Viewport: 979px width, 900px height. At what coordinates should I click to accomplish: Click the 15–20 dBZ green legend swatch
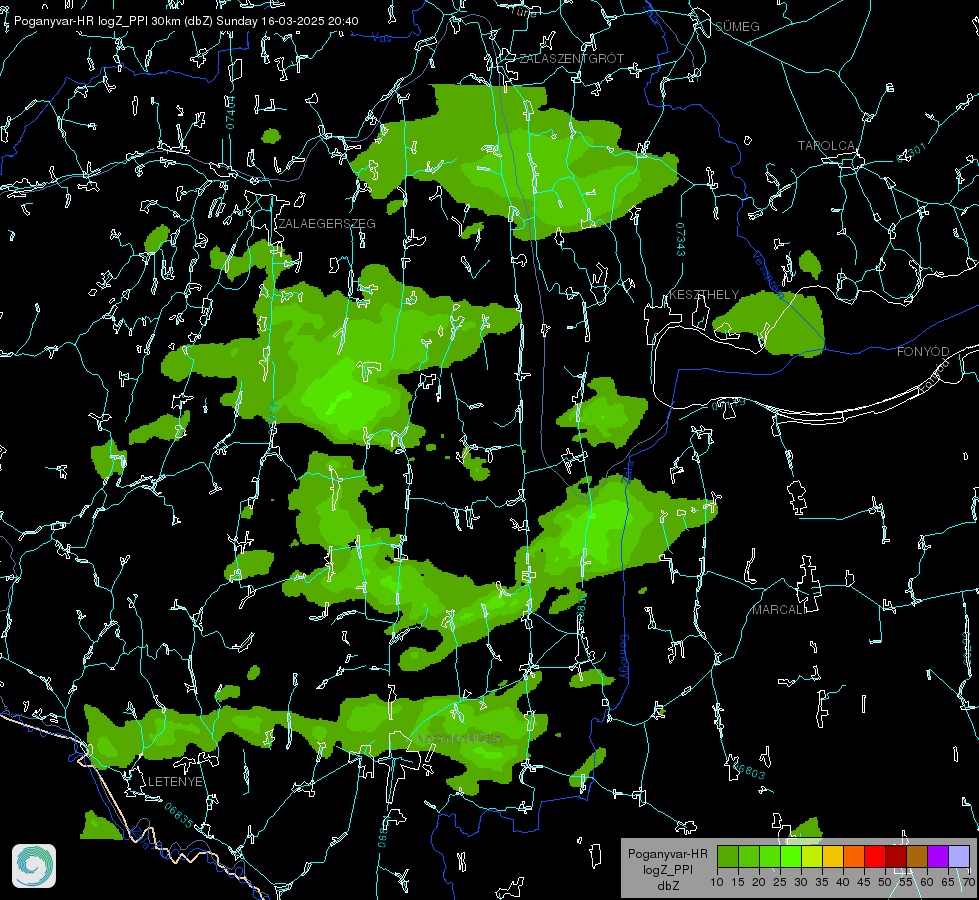749,856
